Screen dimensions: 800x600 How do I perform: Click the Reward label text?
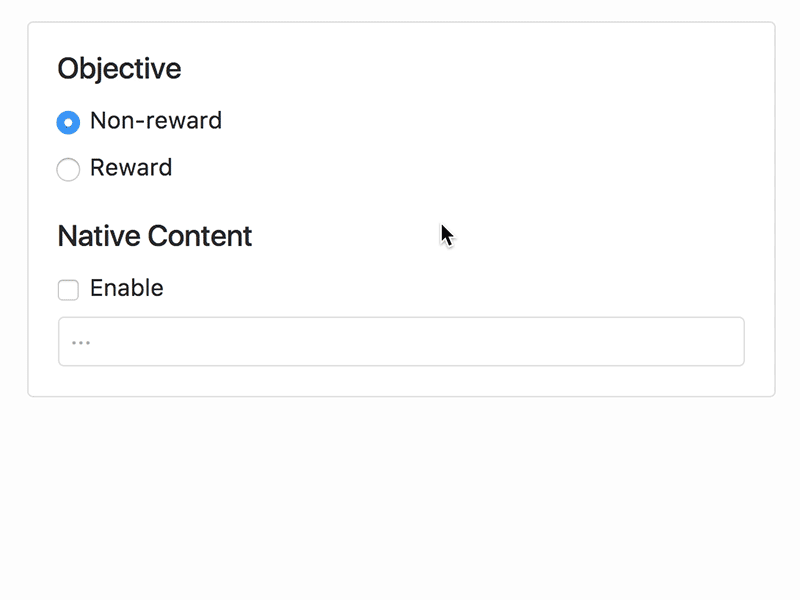tap(131, 169)
